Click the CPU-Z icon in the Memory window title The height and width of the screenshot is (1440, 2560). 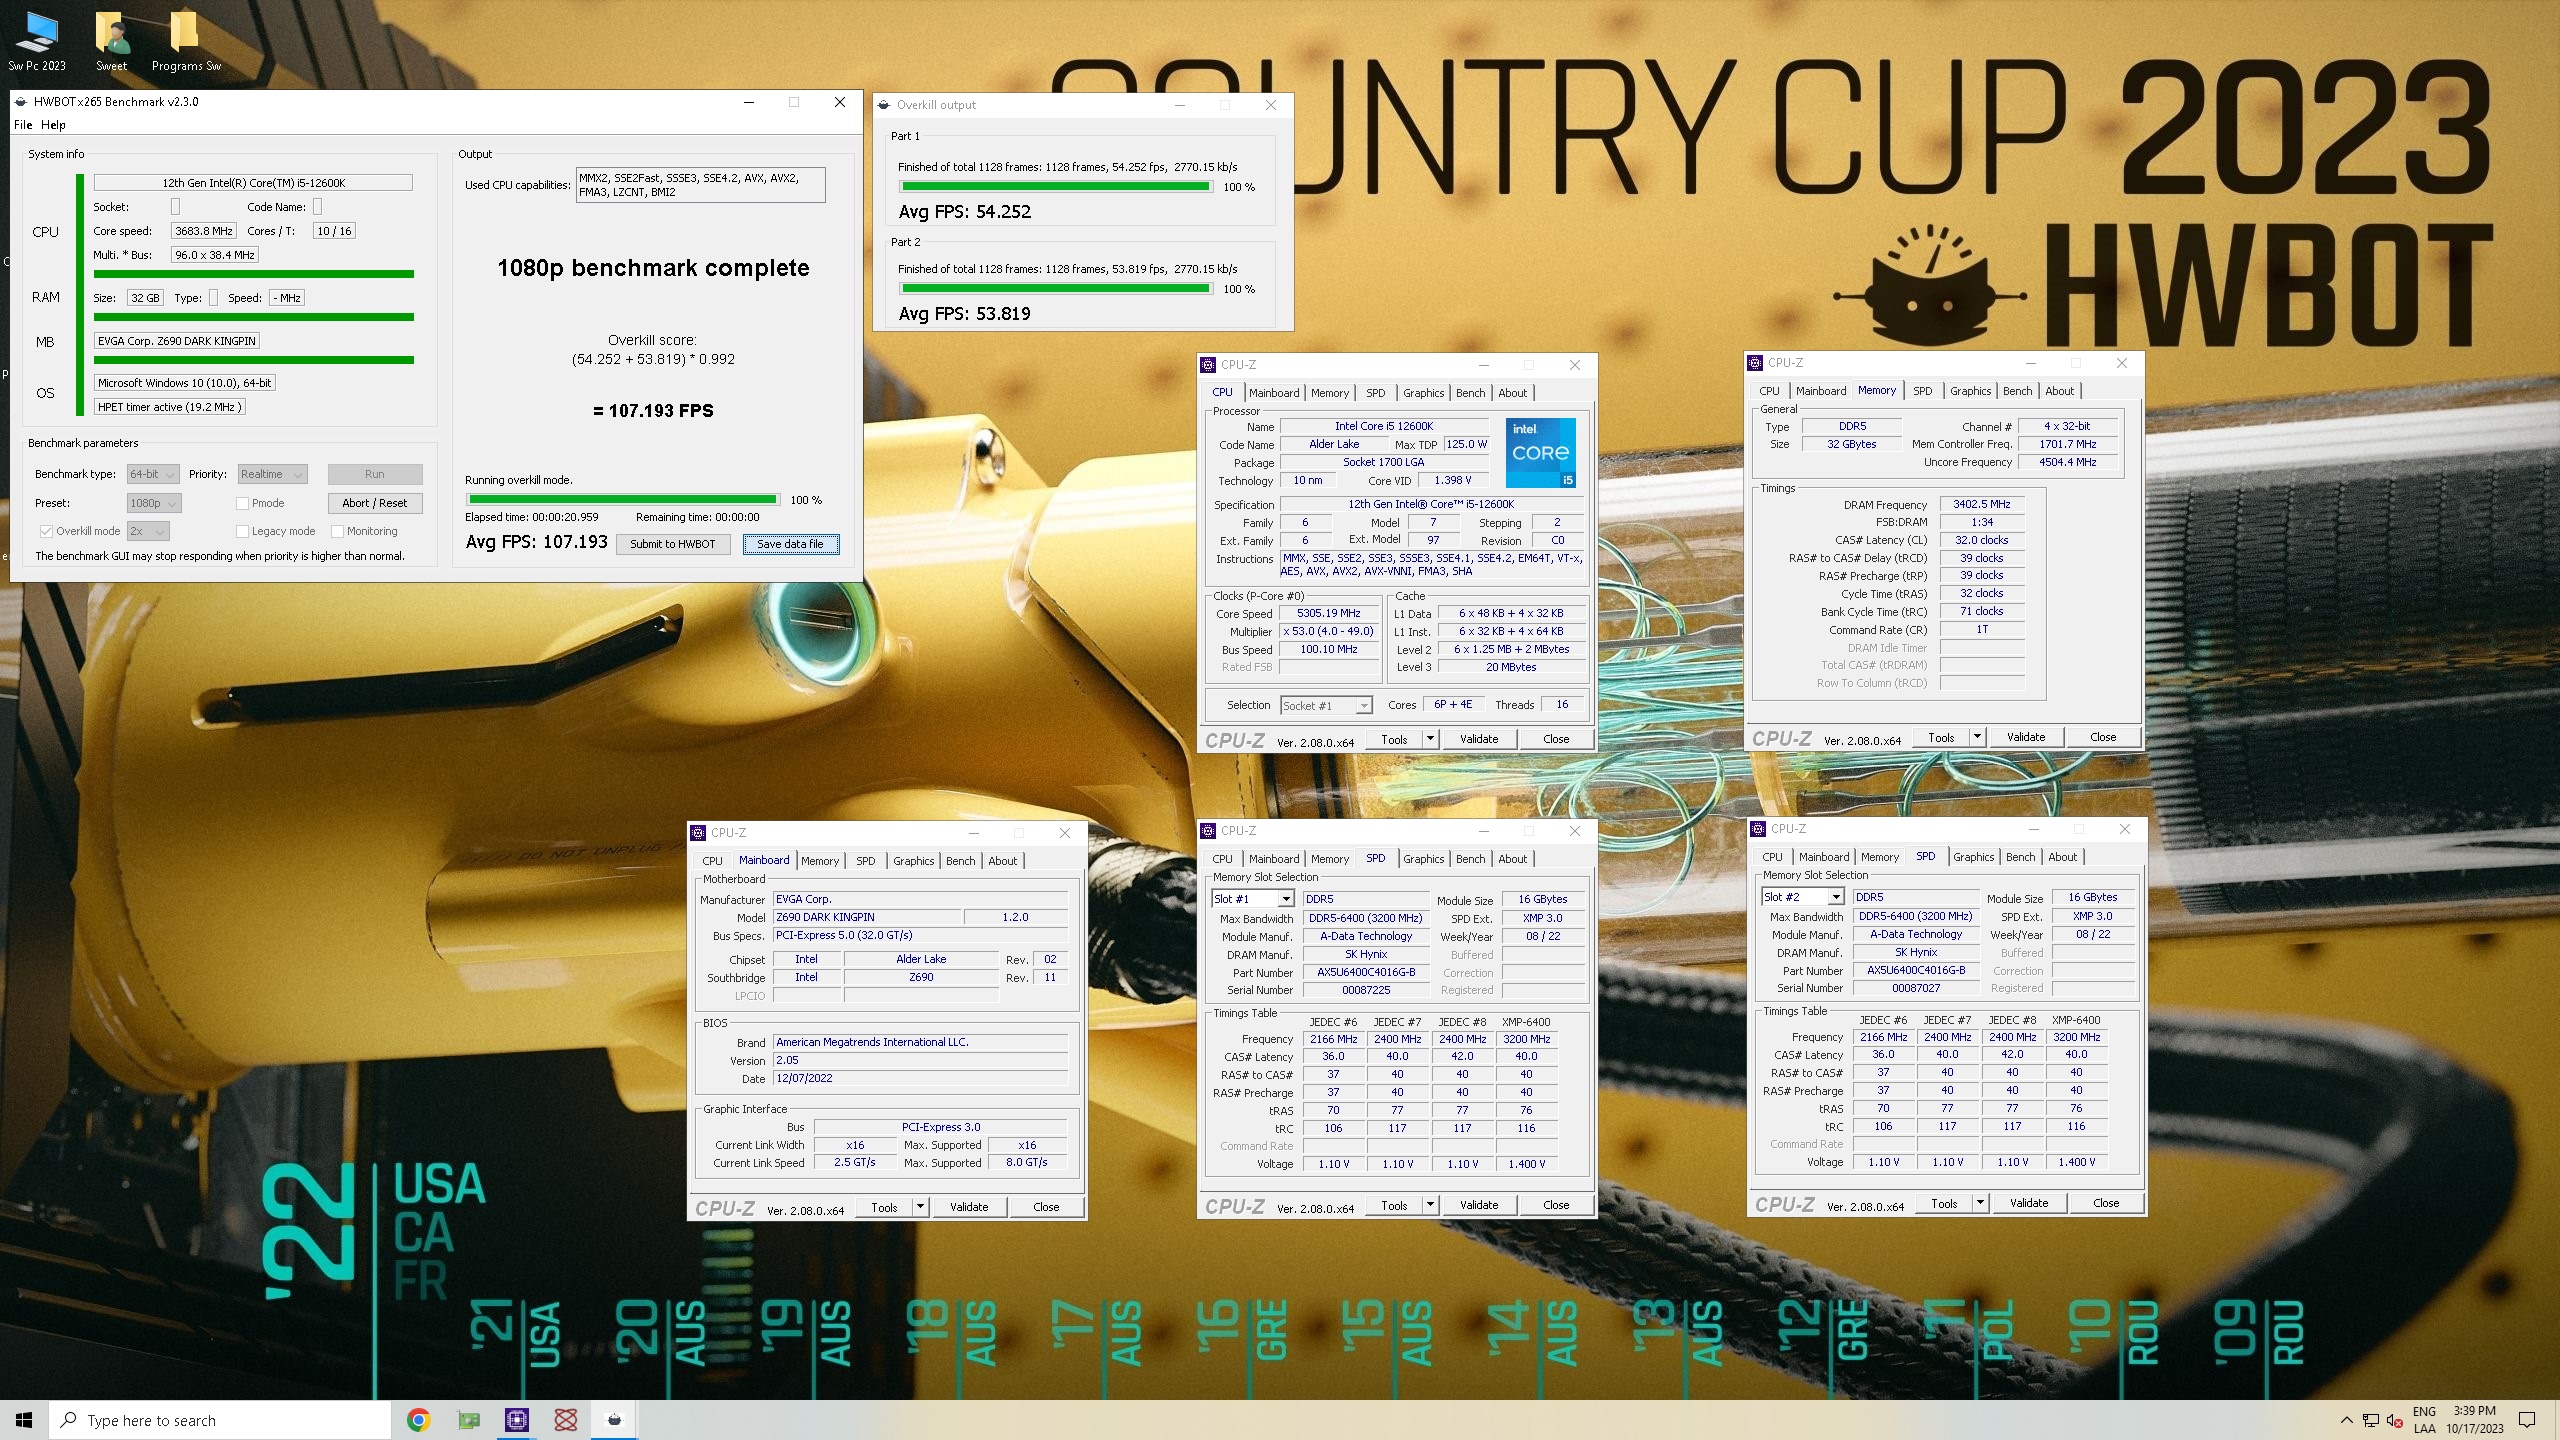coord(1755,363)
